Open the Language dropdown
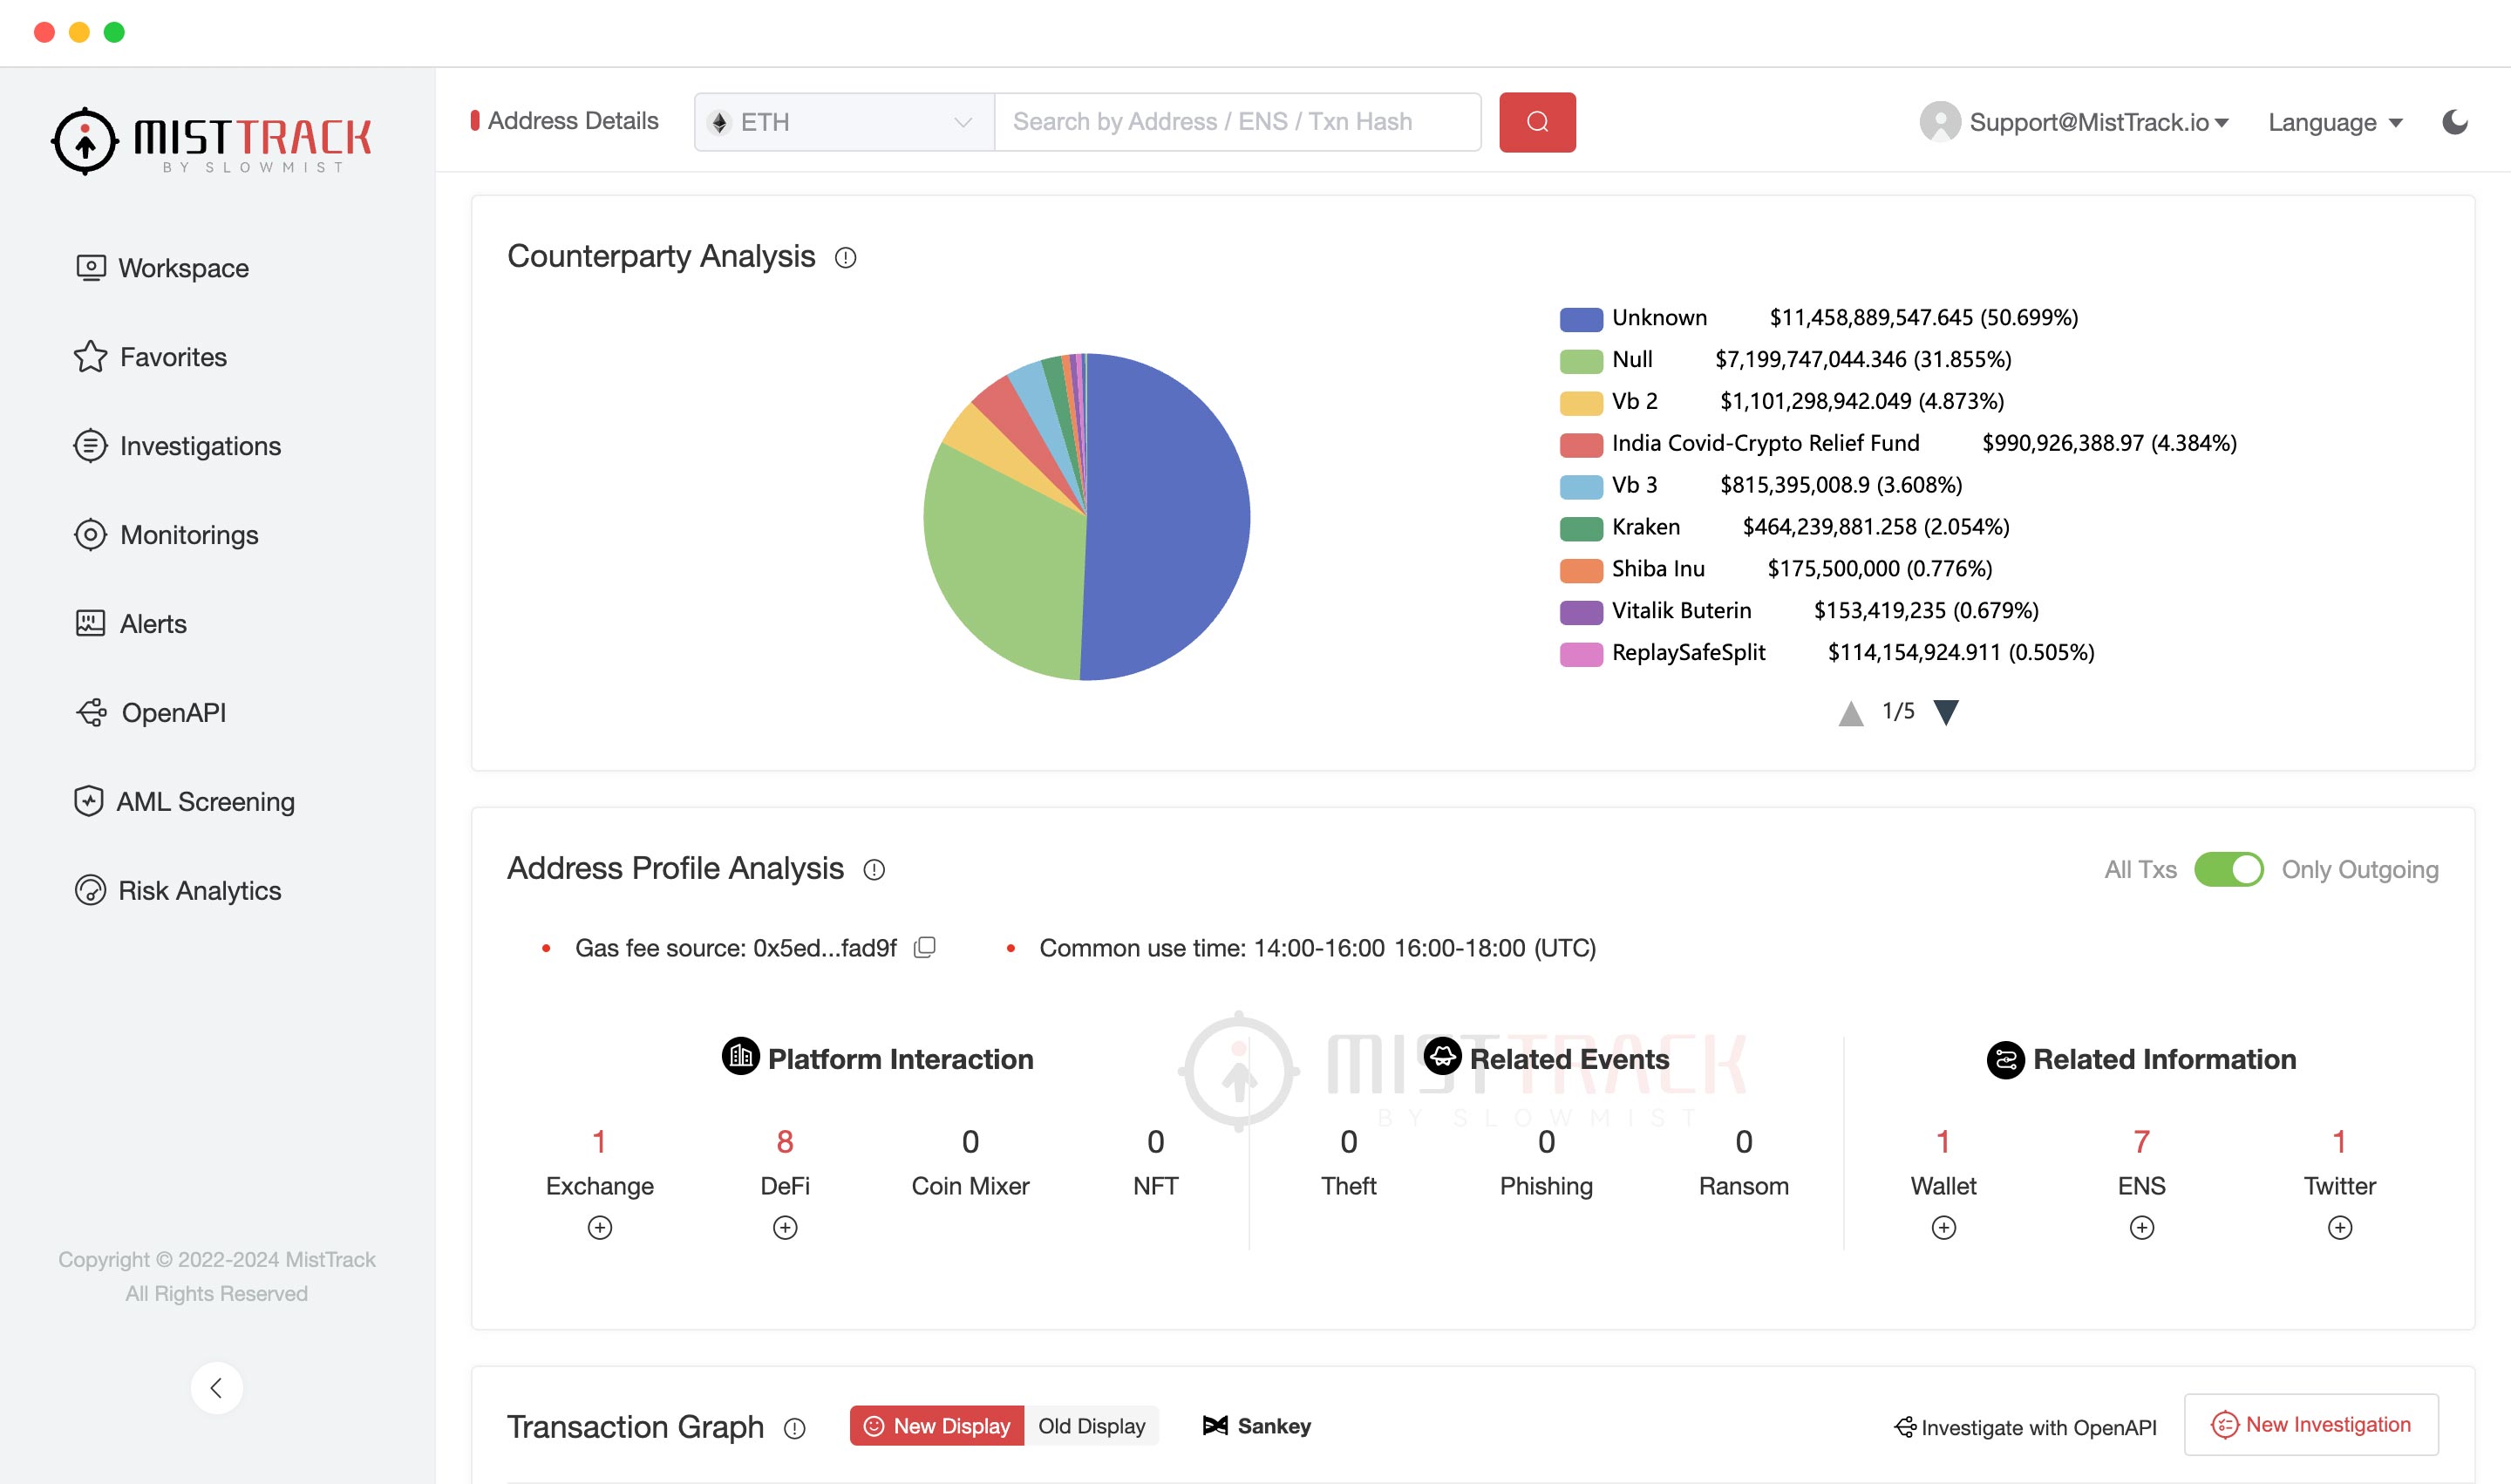This screenshot has height=1484, width=2511. [x=2334, y=122]
